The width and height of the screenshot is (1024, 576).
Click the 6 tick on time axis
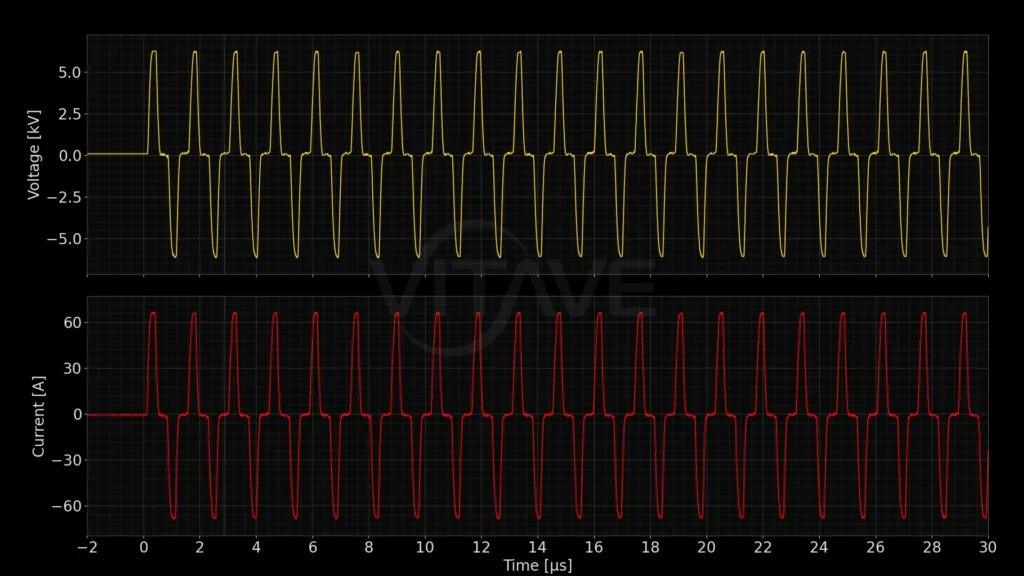313,547
